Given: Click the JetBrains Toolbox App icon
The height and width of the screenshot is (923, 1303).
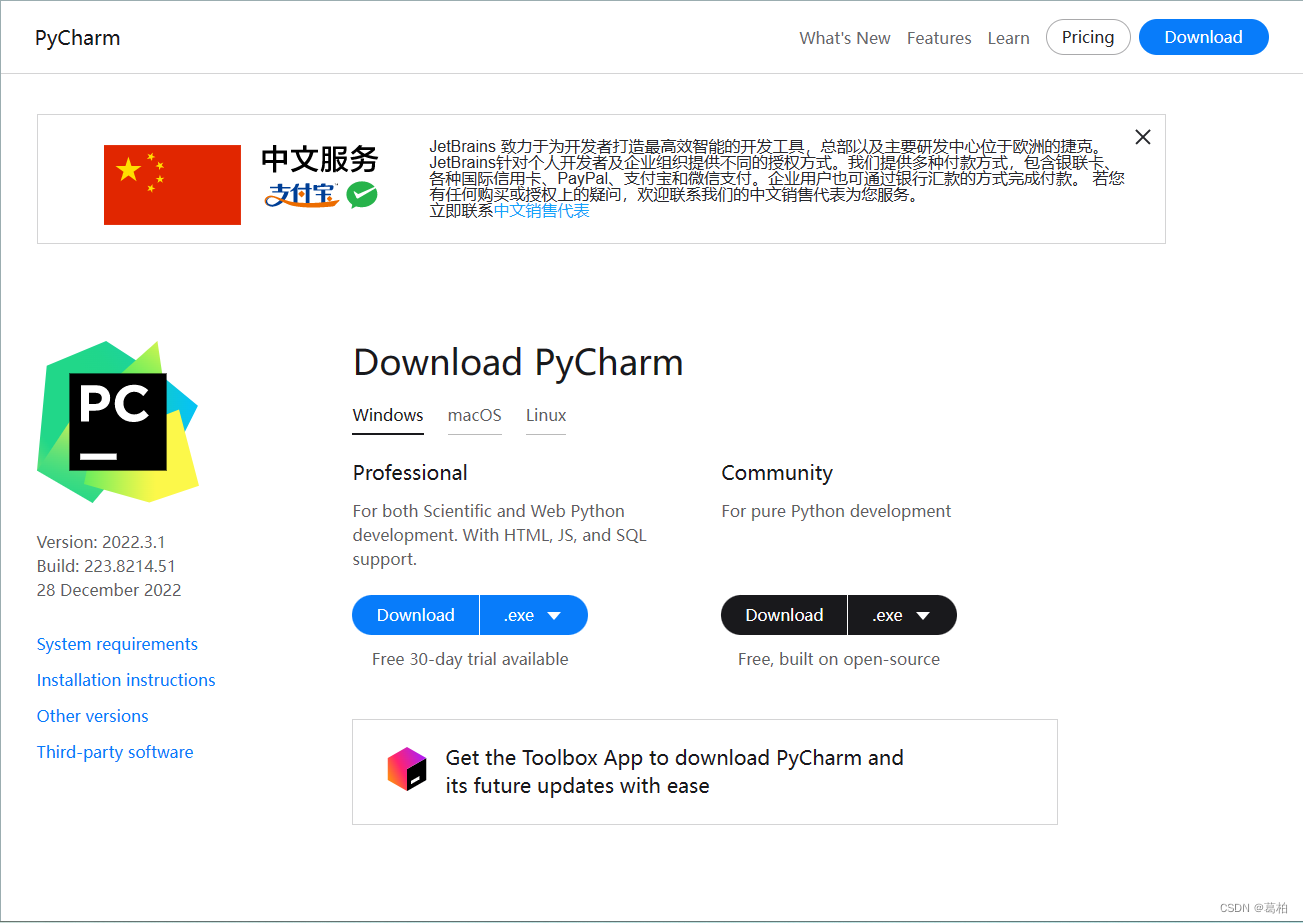Looking at the screenshot, I should pyautogui.click(x=407, y=769).
